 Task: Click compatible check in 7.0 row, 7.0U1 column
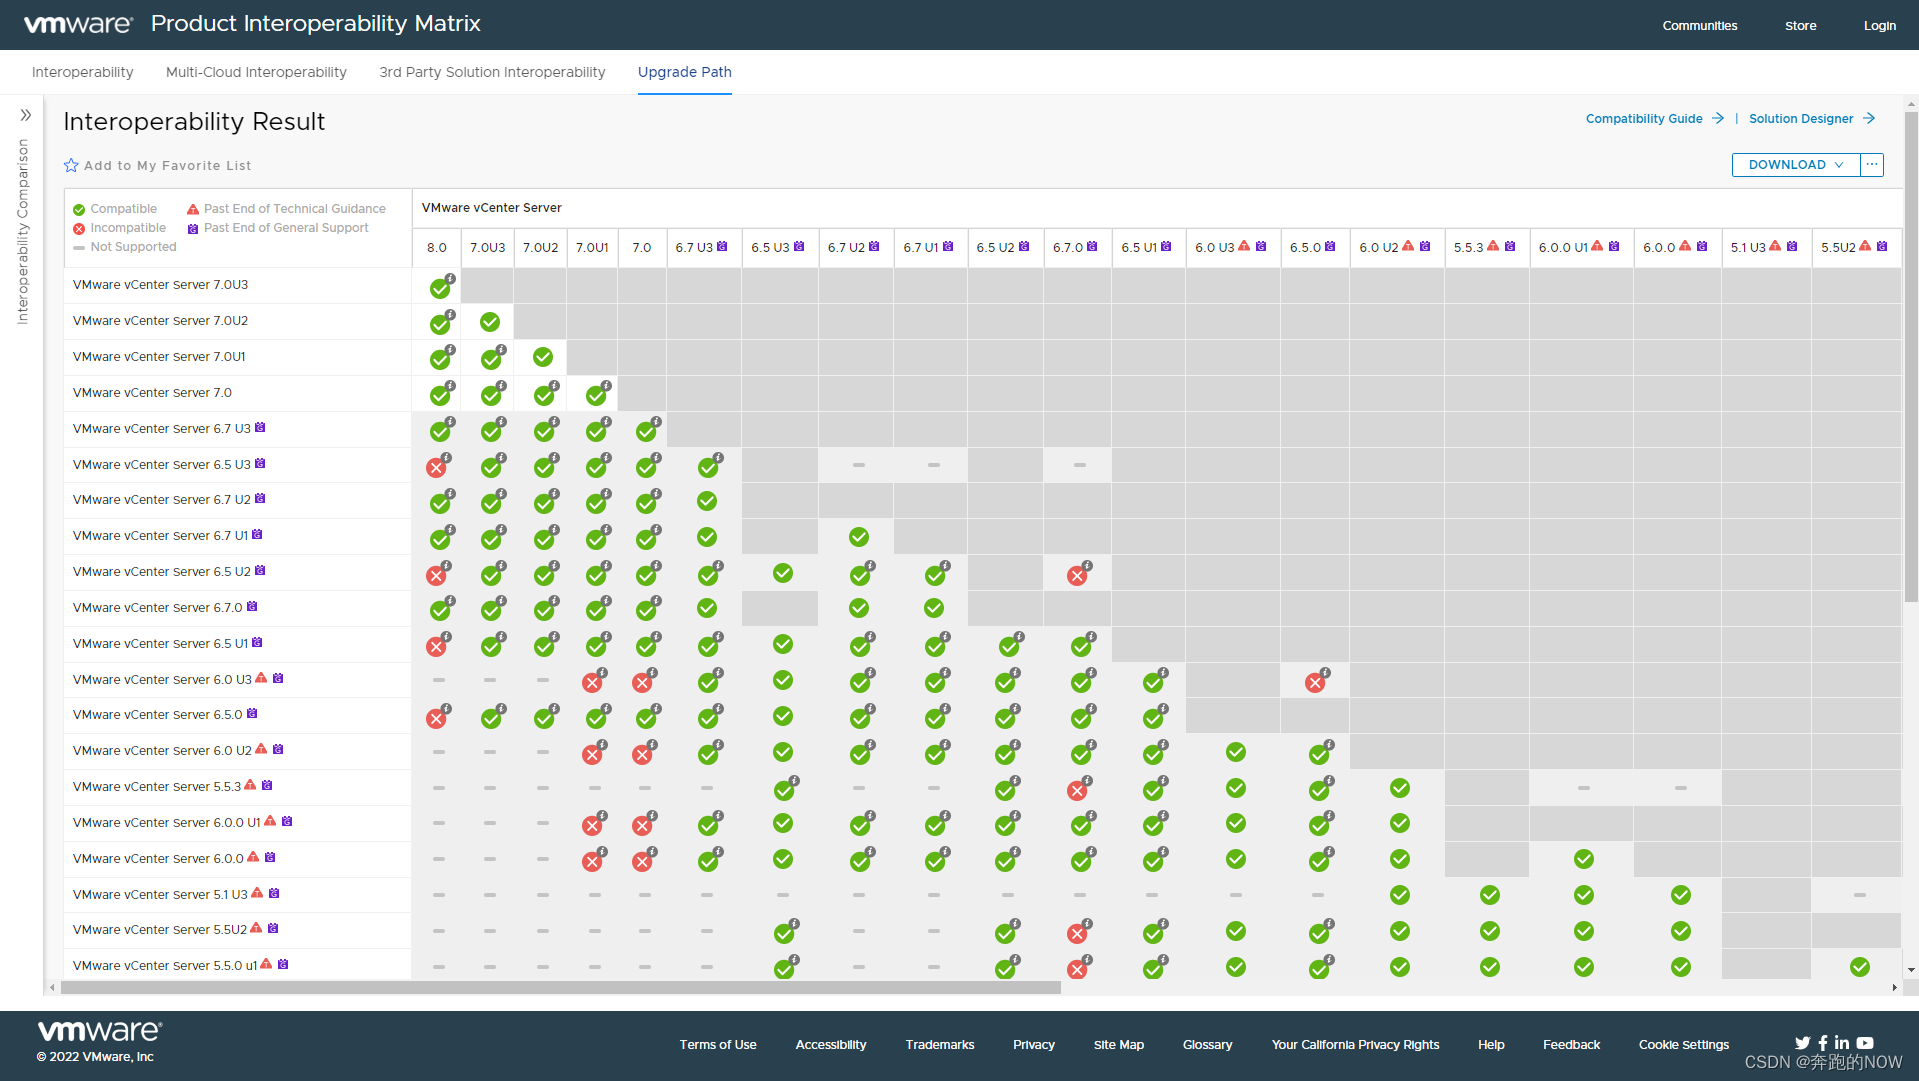[x=596, y=395]
